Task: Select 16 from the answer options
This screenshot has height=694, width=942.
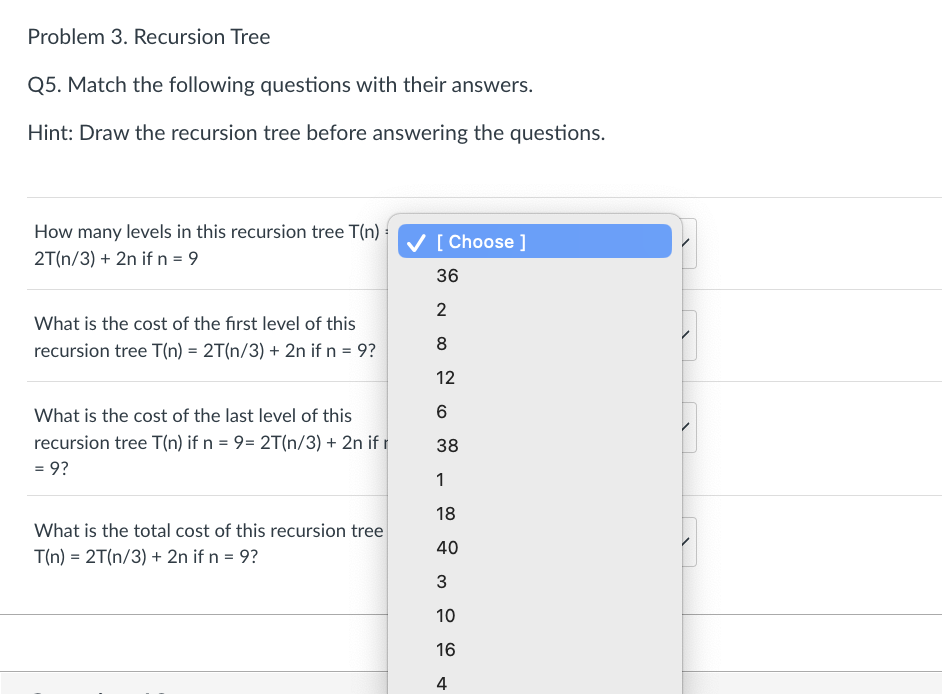Action: point(446,650)
